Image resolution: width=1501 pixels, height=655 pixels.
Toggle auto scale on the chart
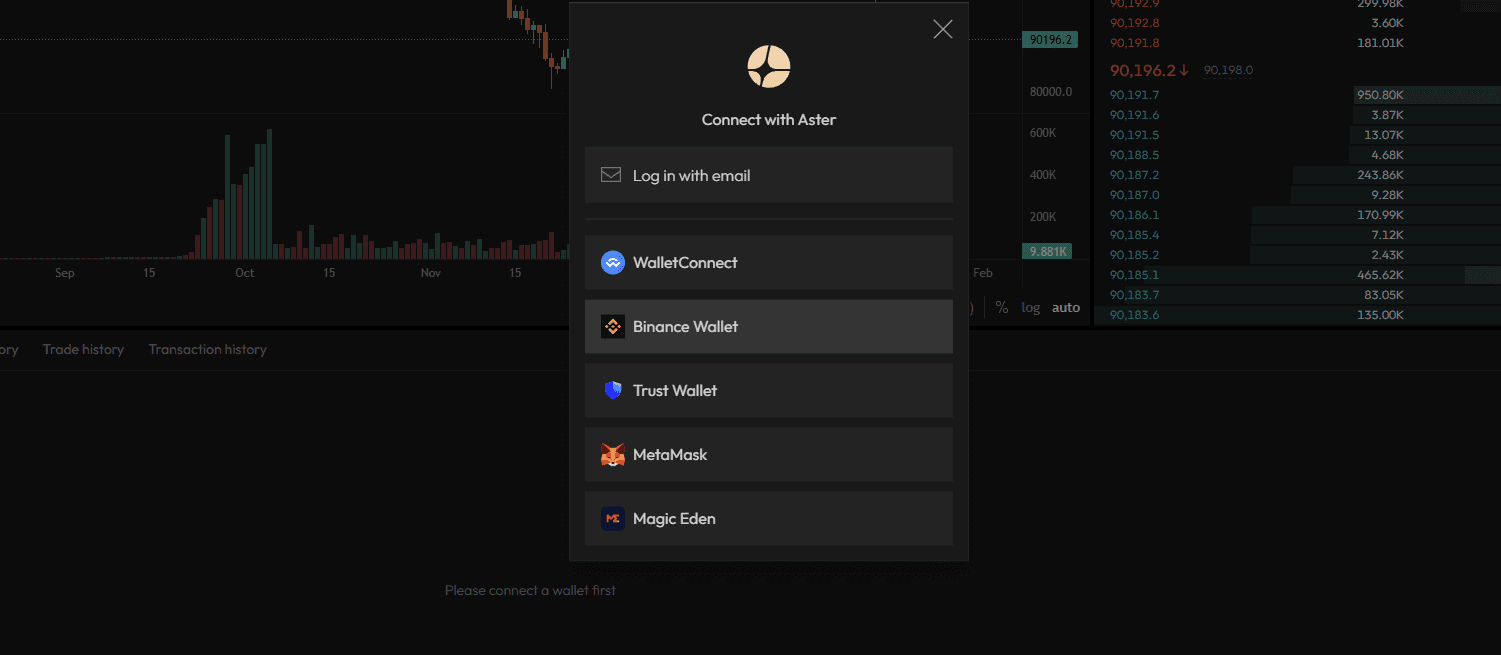1066,307
